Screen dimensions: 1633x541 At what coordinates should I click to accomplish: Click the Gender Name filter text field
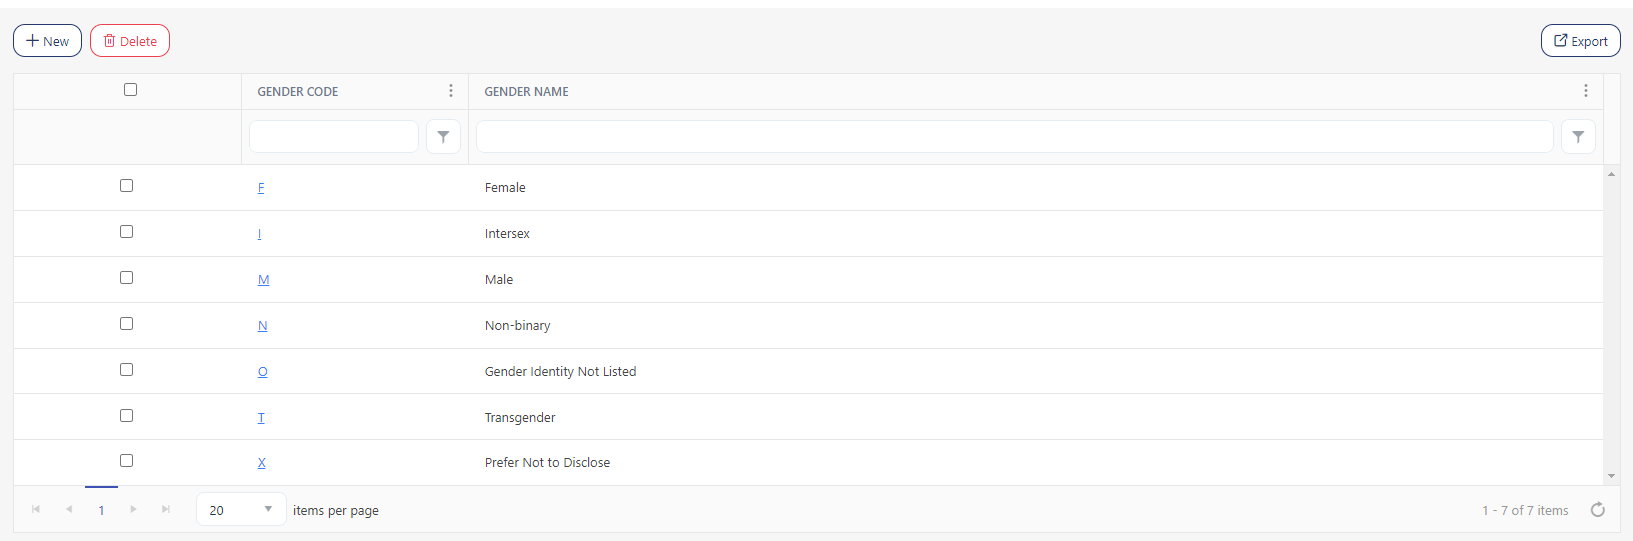1014,137
